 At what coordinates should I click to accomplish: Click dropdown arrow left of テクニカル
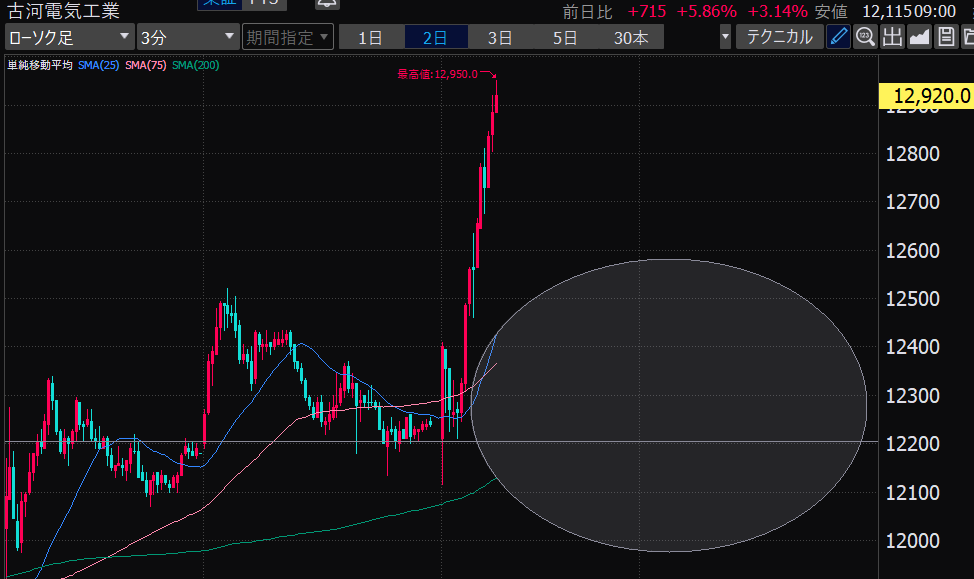click(x=725, y=38)
